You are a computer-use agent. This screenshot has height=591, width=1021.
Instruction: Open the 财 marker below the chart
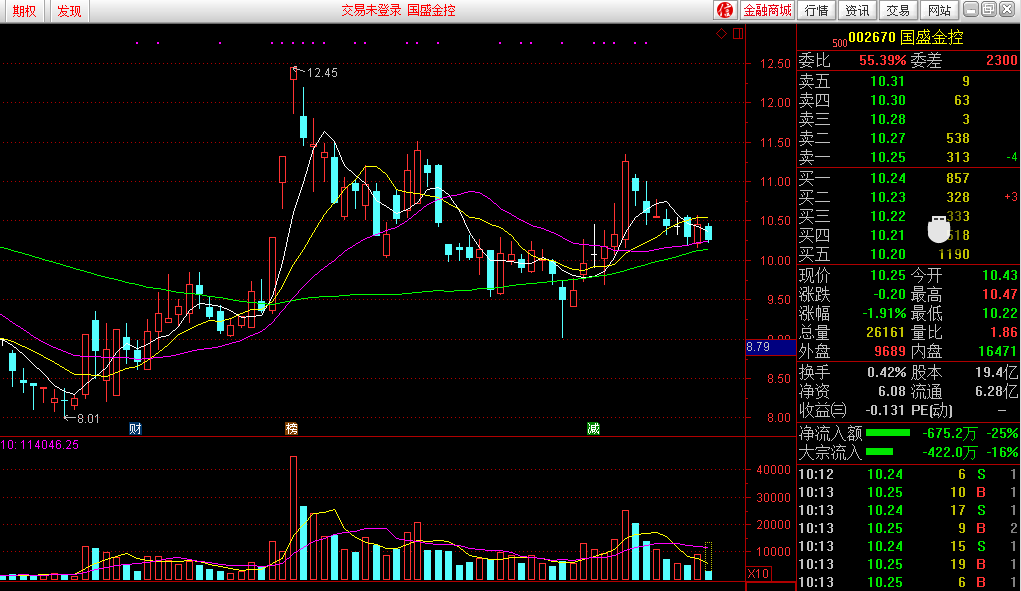pyautogui.click(x=135, y=428)
